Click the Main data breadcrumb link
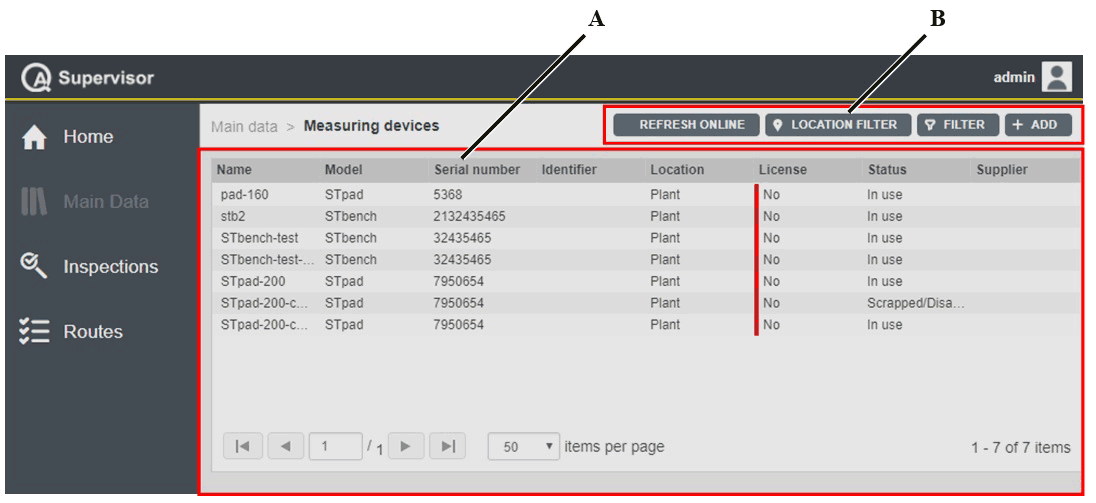 tap(244, 127)
